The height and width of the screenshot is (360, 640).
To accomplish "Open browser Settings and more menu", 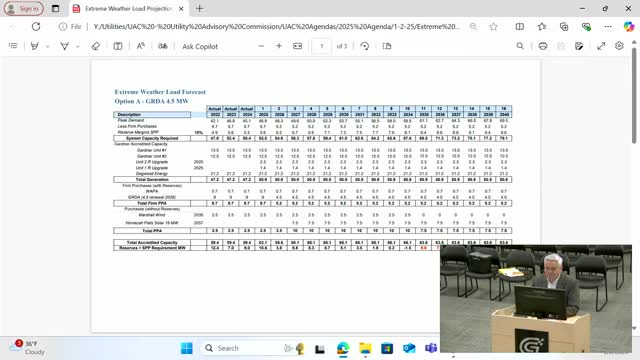I will tap(608, 27).
